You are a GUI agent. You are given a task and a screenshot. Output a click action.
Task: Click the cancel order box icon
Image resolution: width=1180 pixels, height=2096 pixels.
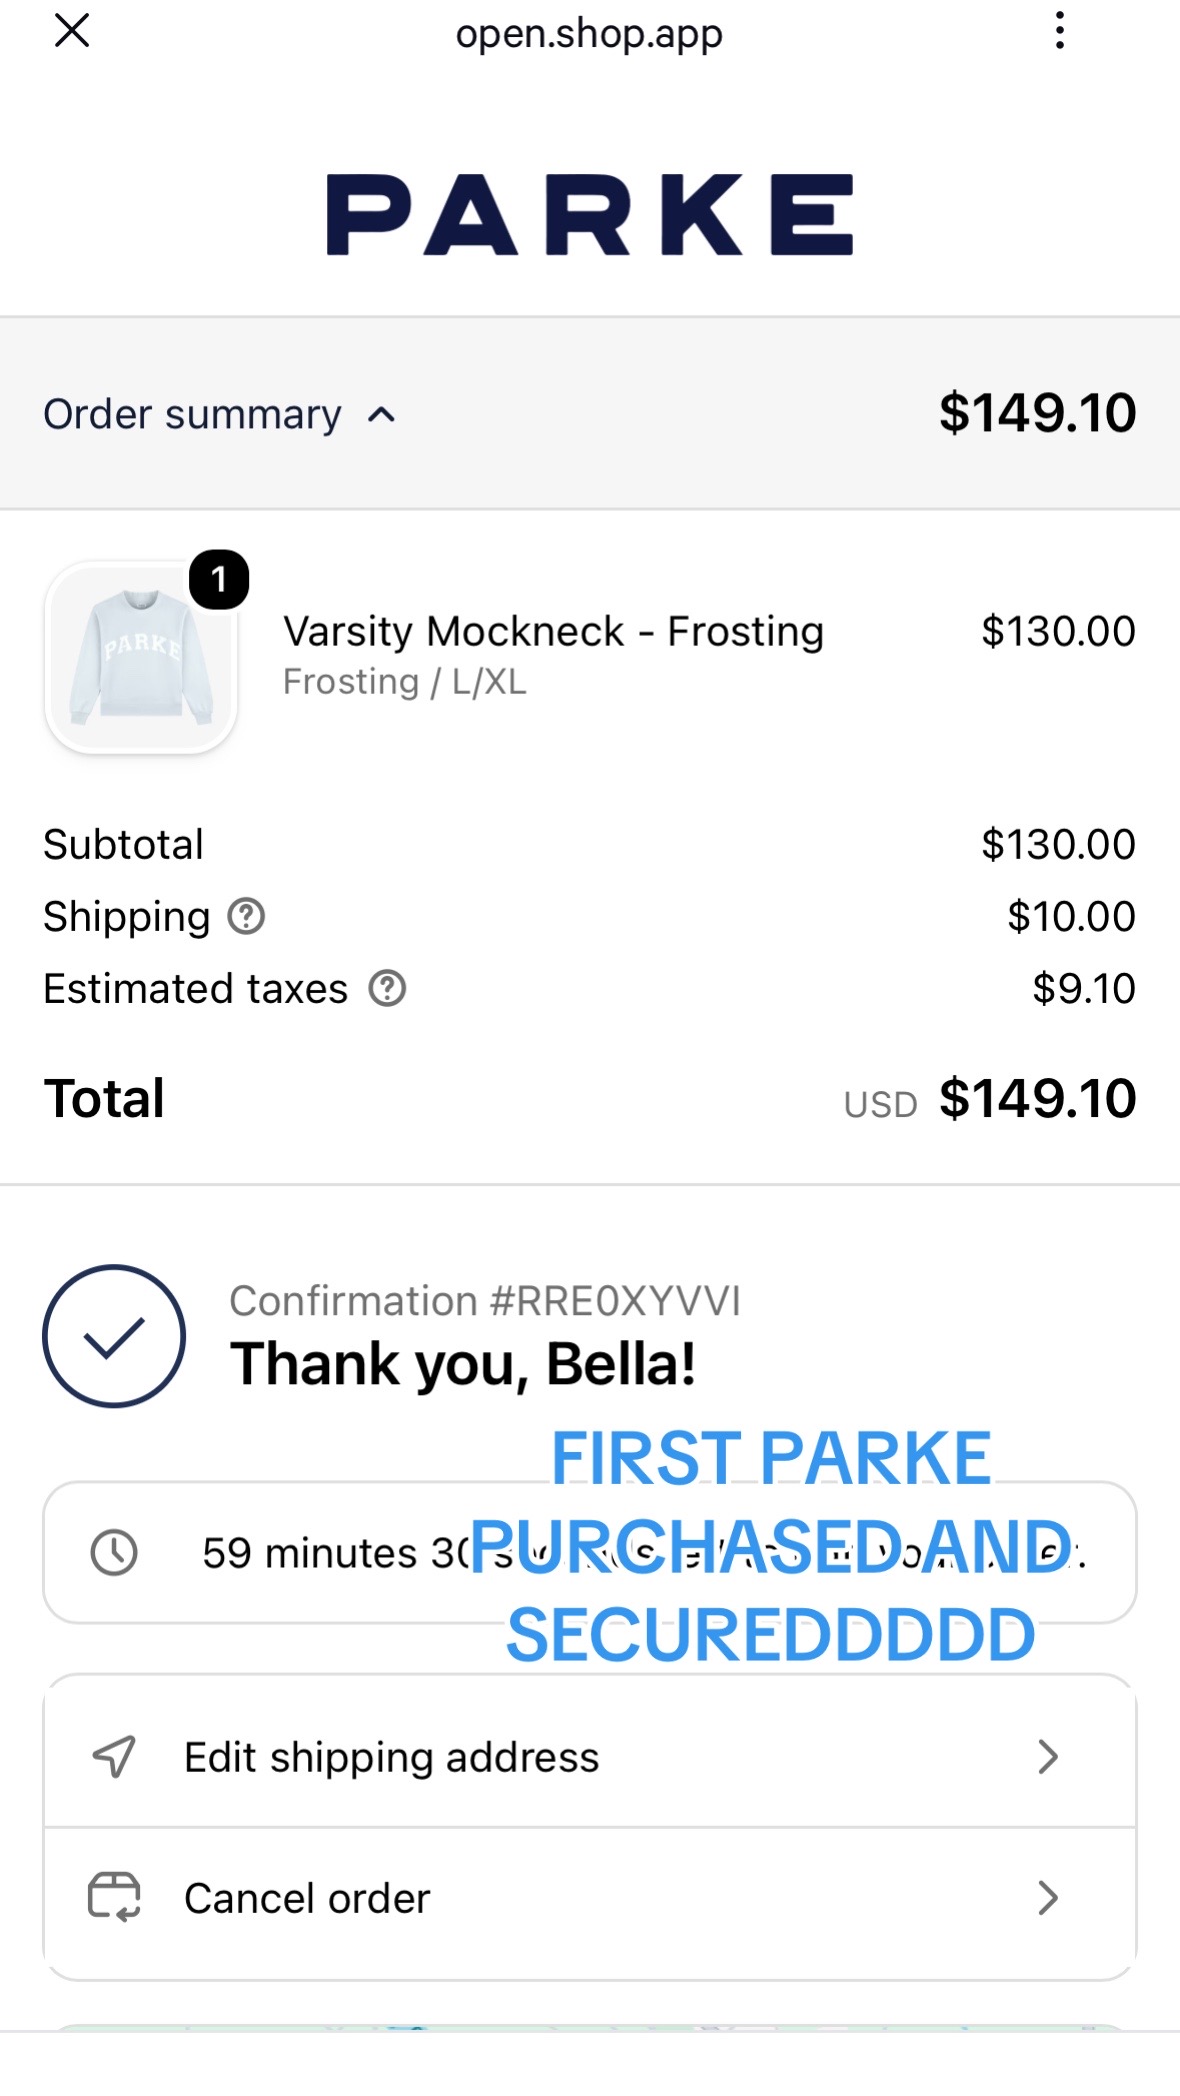click(x=114, y=1897)
